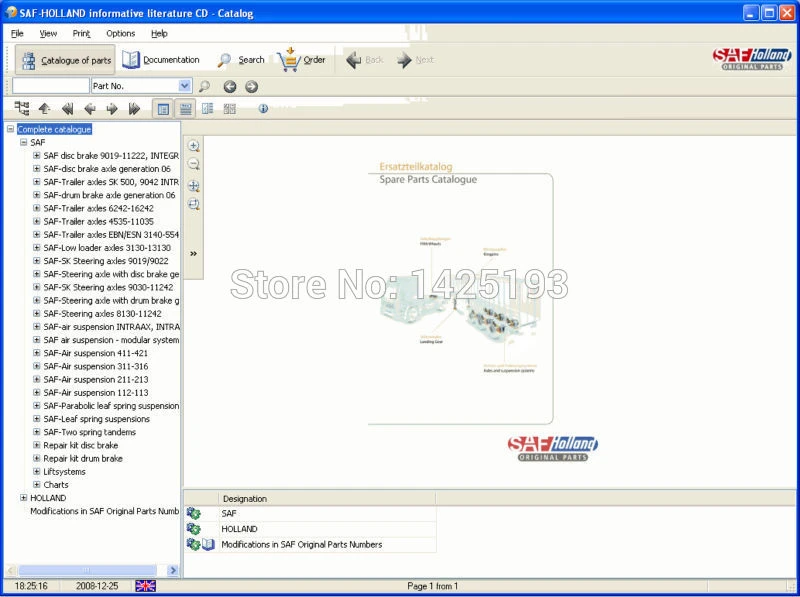Click the tree structure icon in navigation toolbar
Screen dimensions: 800x597
pos(22,108)
